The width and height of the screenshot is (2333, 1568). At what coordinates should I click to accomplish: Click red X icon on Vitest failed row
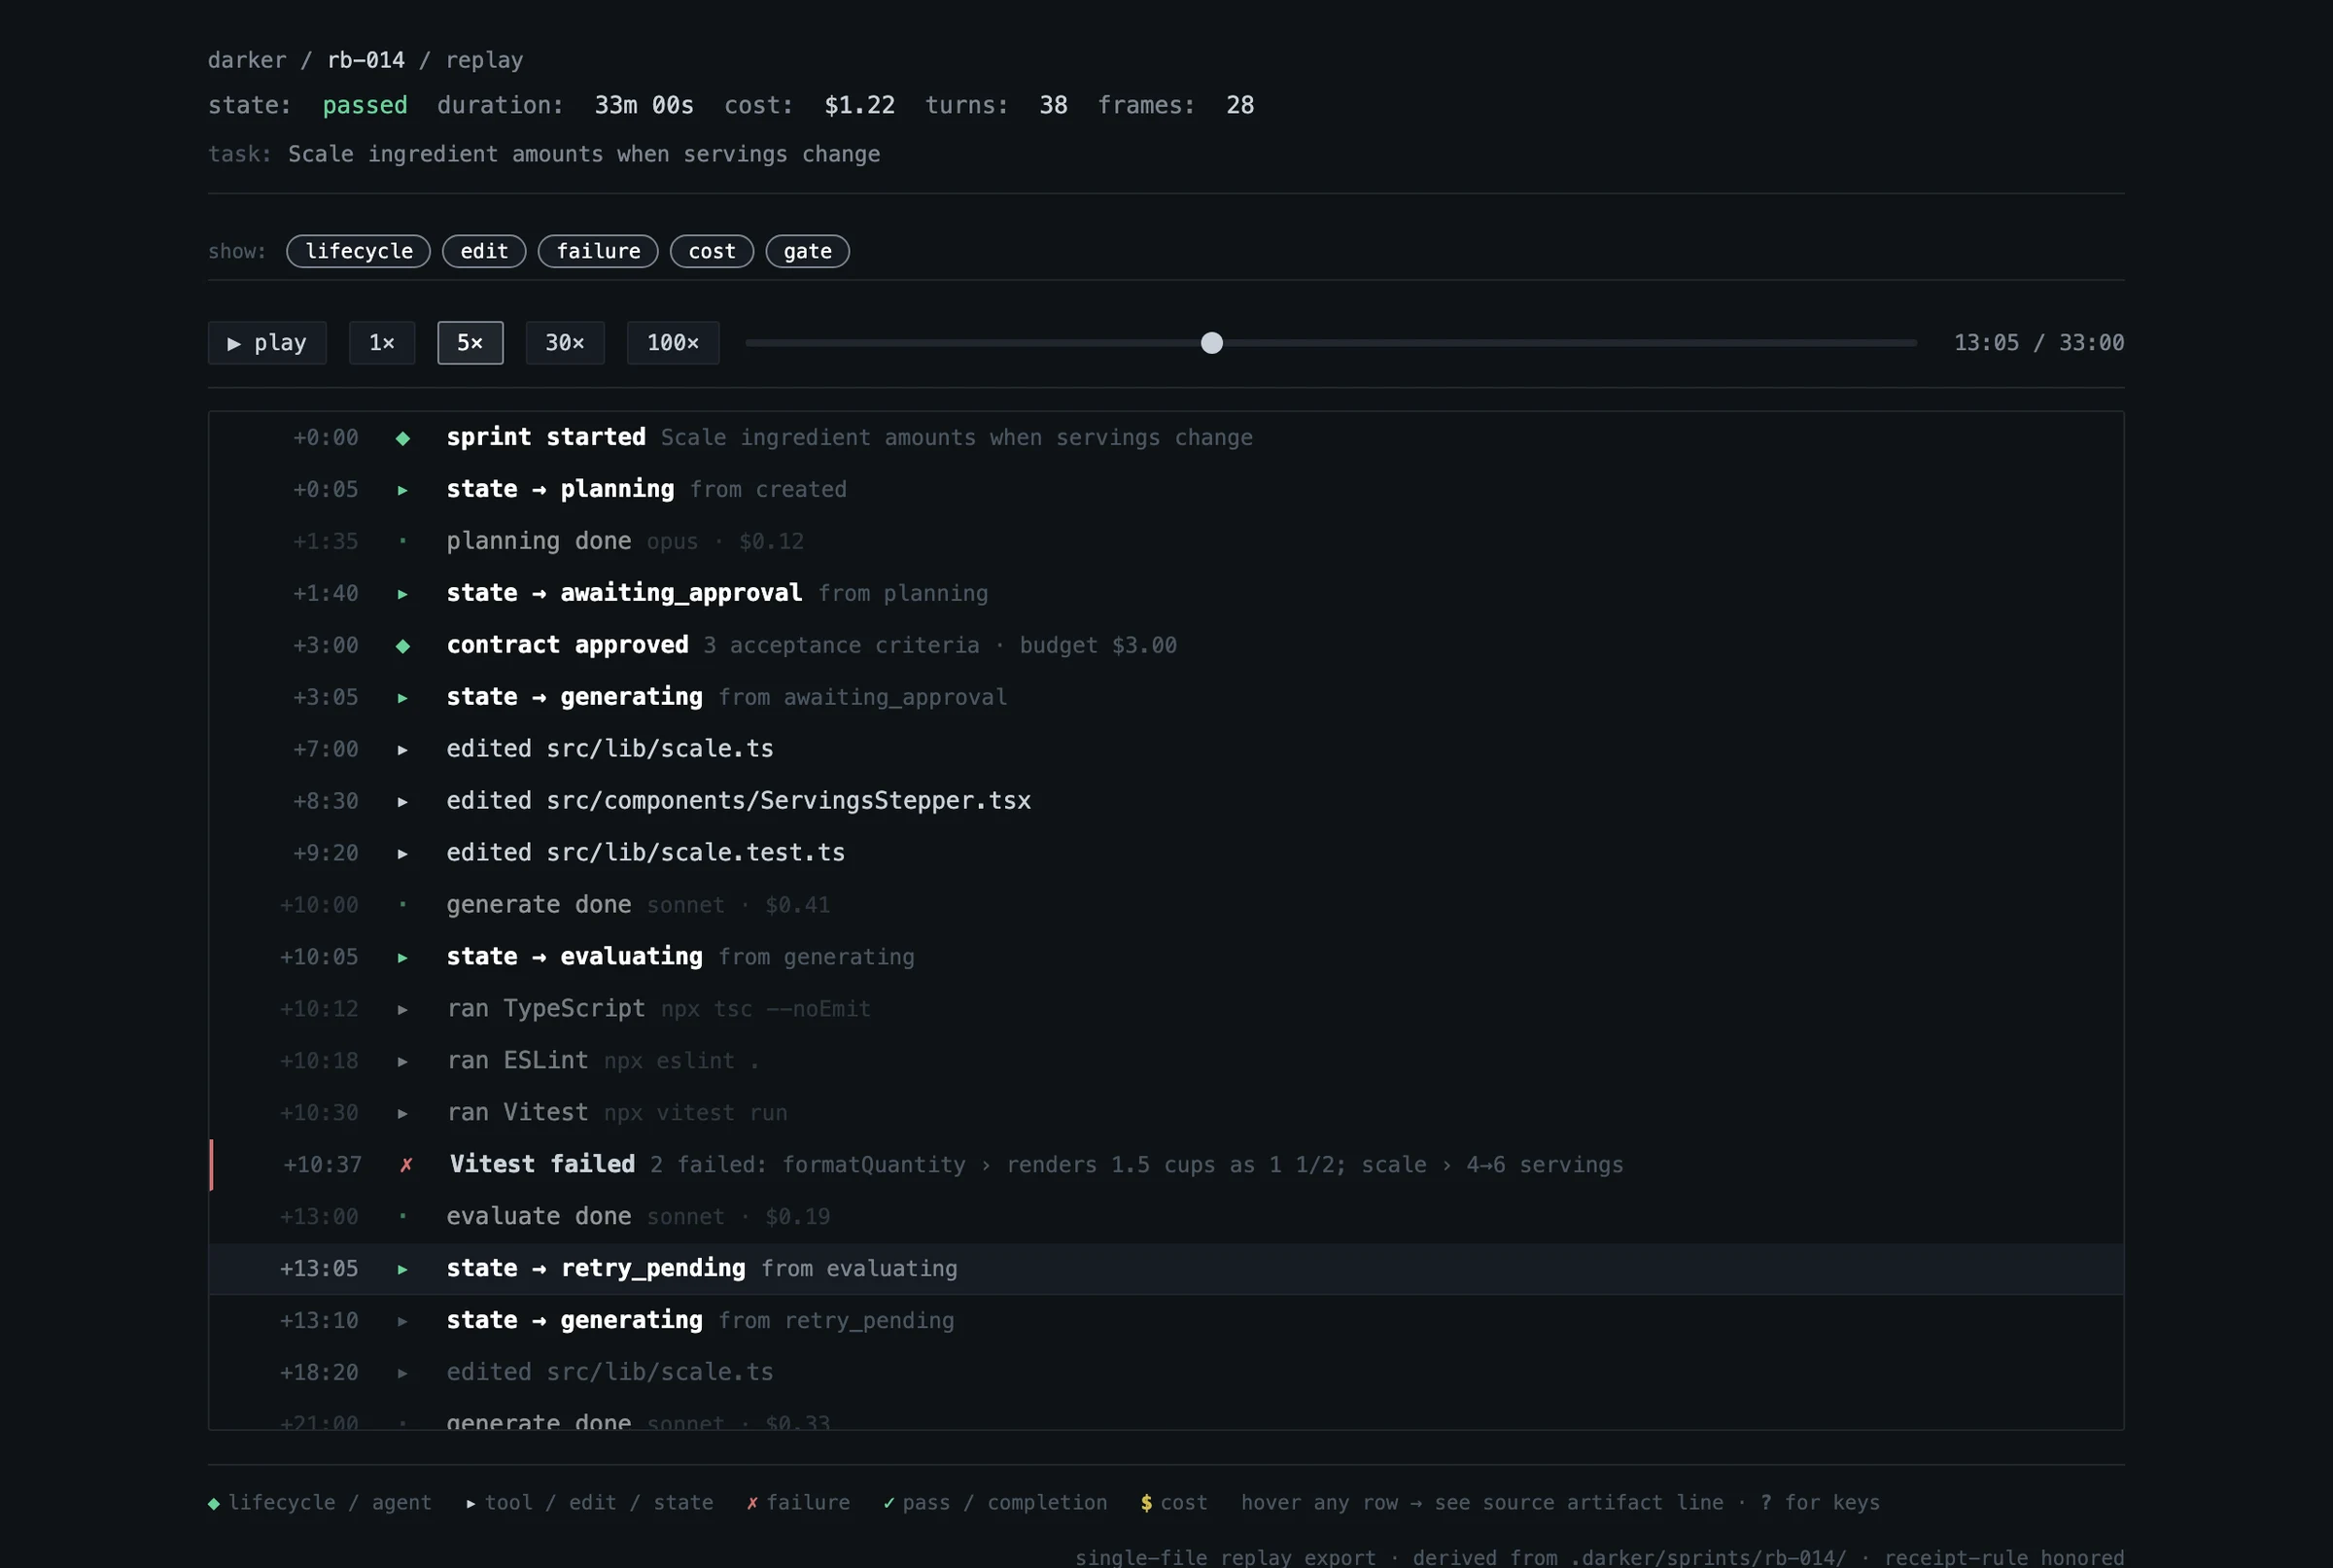click(406, 1165)
